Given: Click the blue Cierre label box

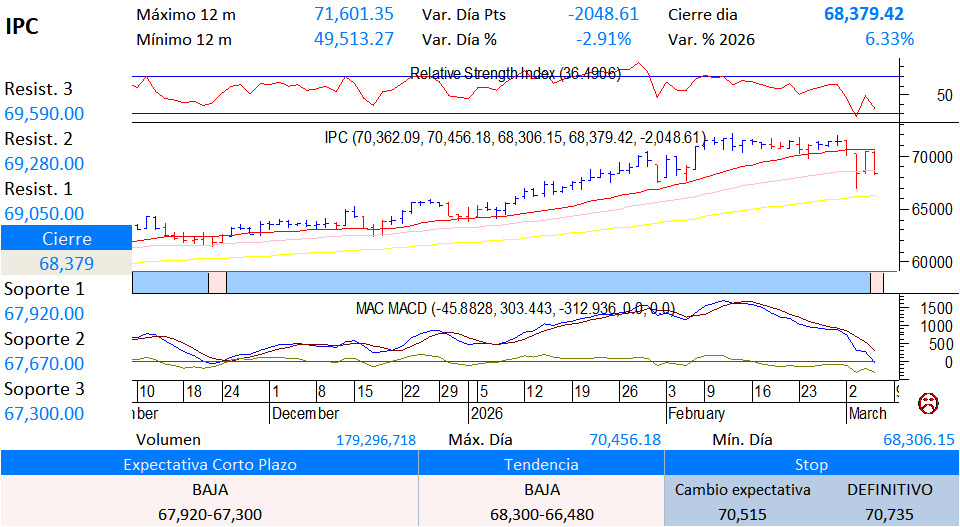Looking at the screenshot, I should [66, 239].
